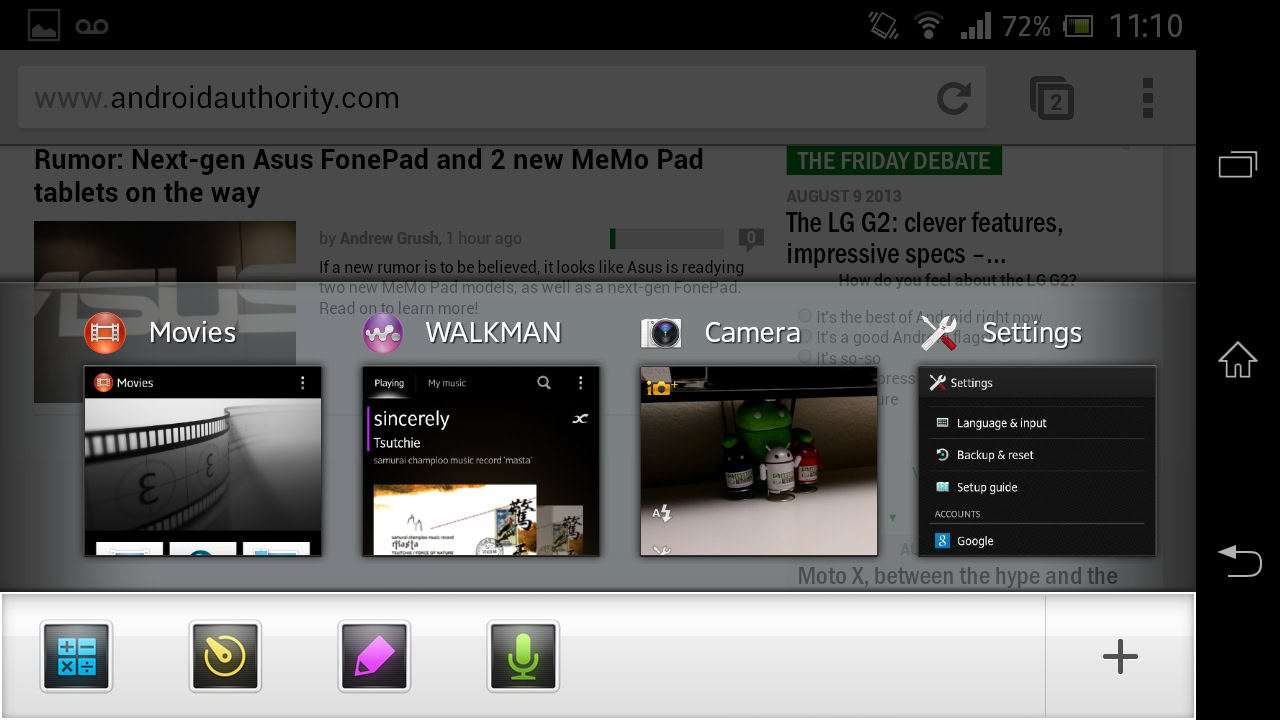Tap the battery status icon

1078,26
